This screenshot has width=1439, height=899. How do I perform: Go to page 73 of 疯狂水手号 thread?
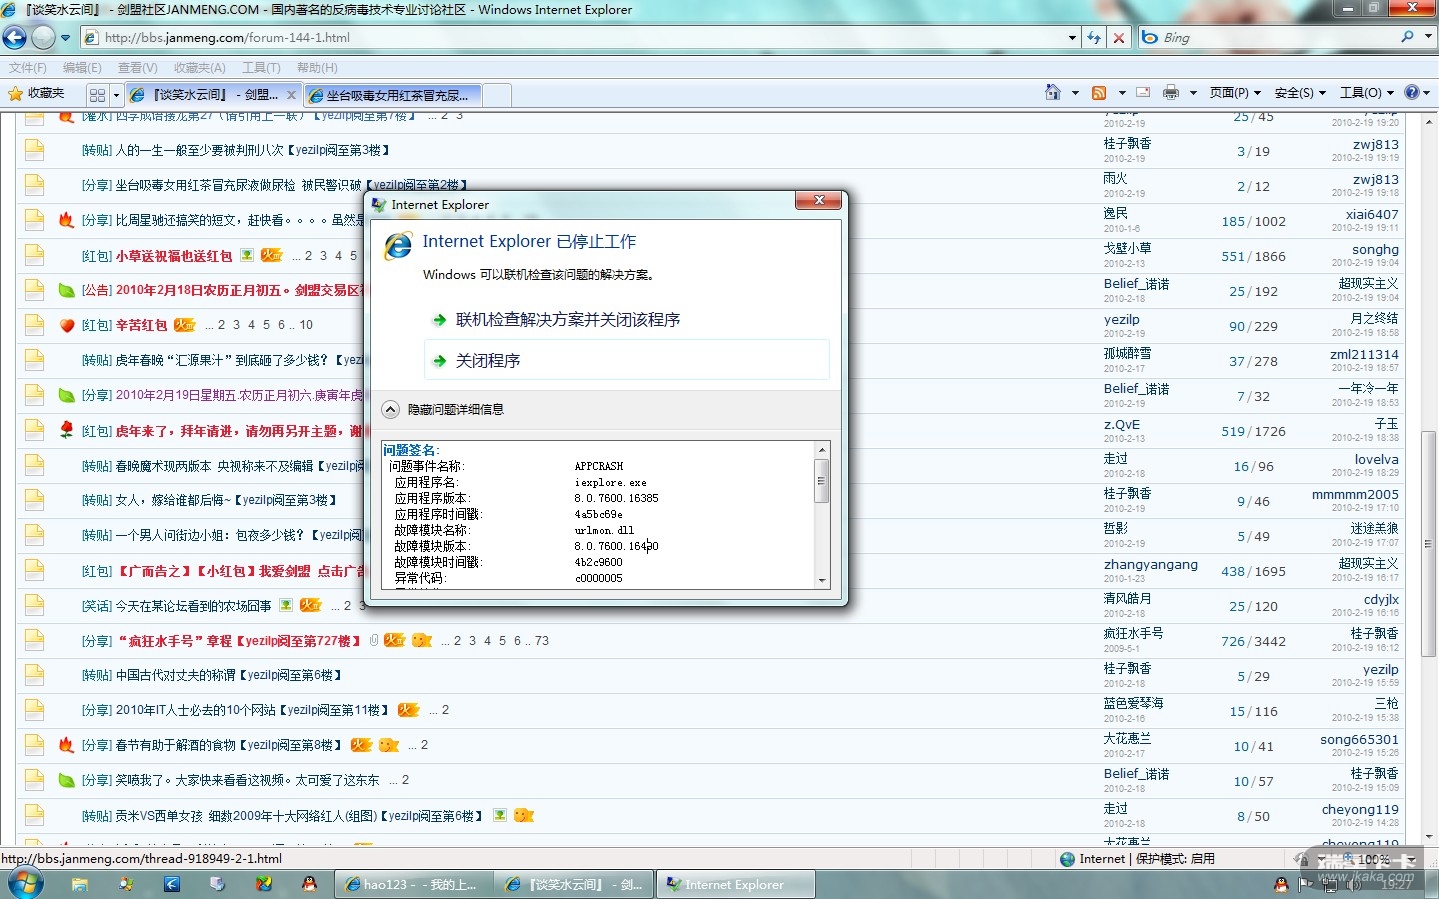tap(542, 641)
